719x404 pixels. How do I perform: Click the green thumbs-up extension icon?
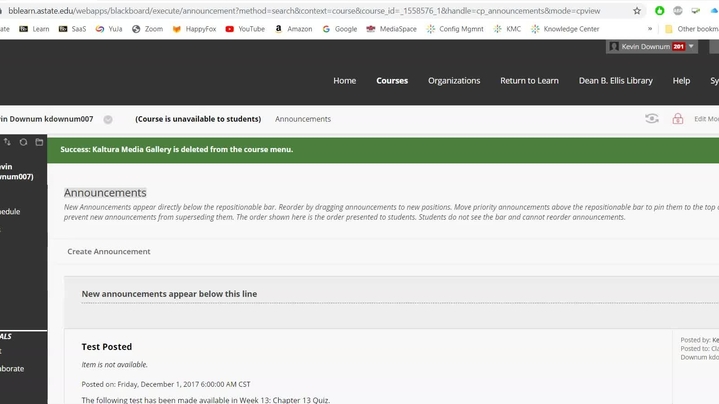(x=659, y=11)
